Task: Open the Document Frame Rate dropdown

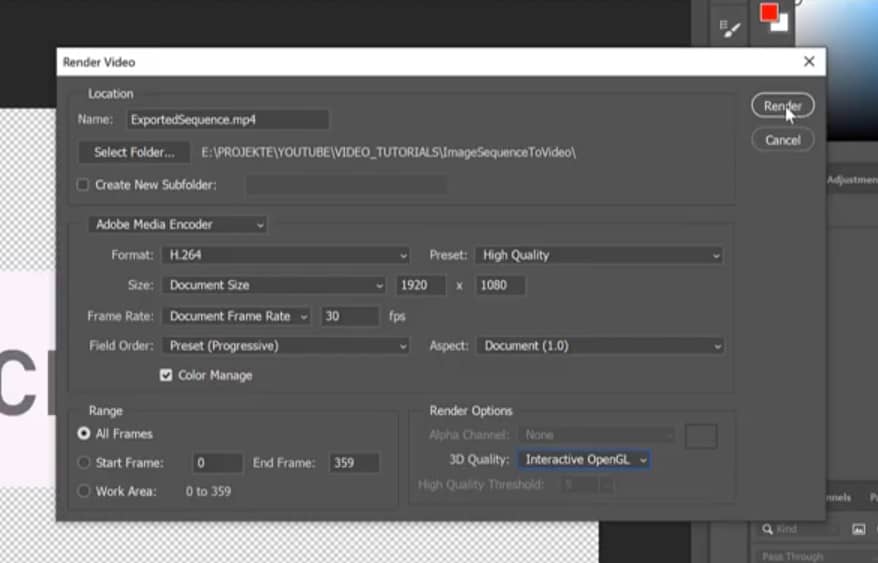Action: [x=236, y=316]
